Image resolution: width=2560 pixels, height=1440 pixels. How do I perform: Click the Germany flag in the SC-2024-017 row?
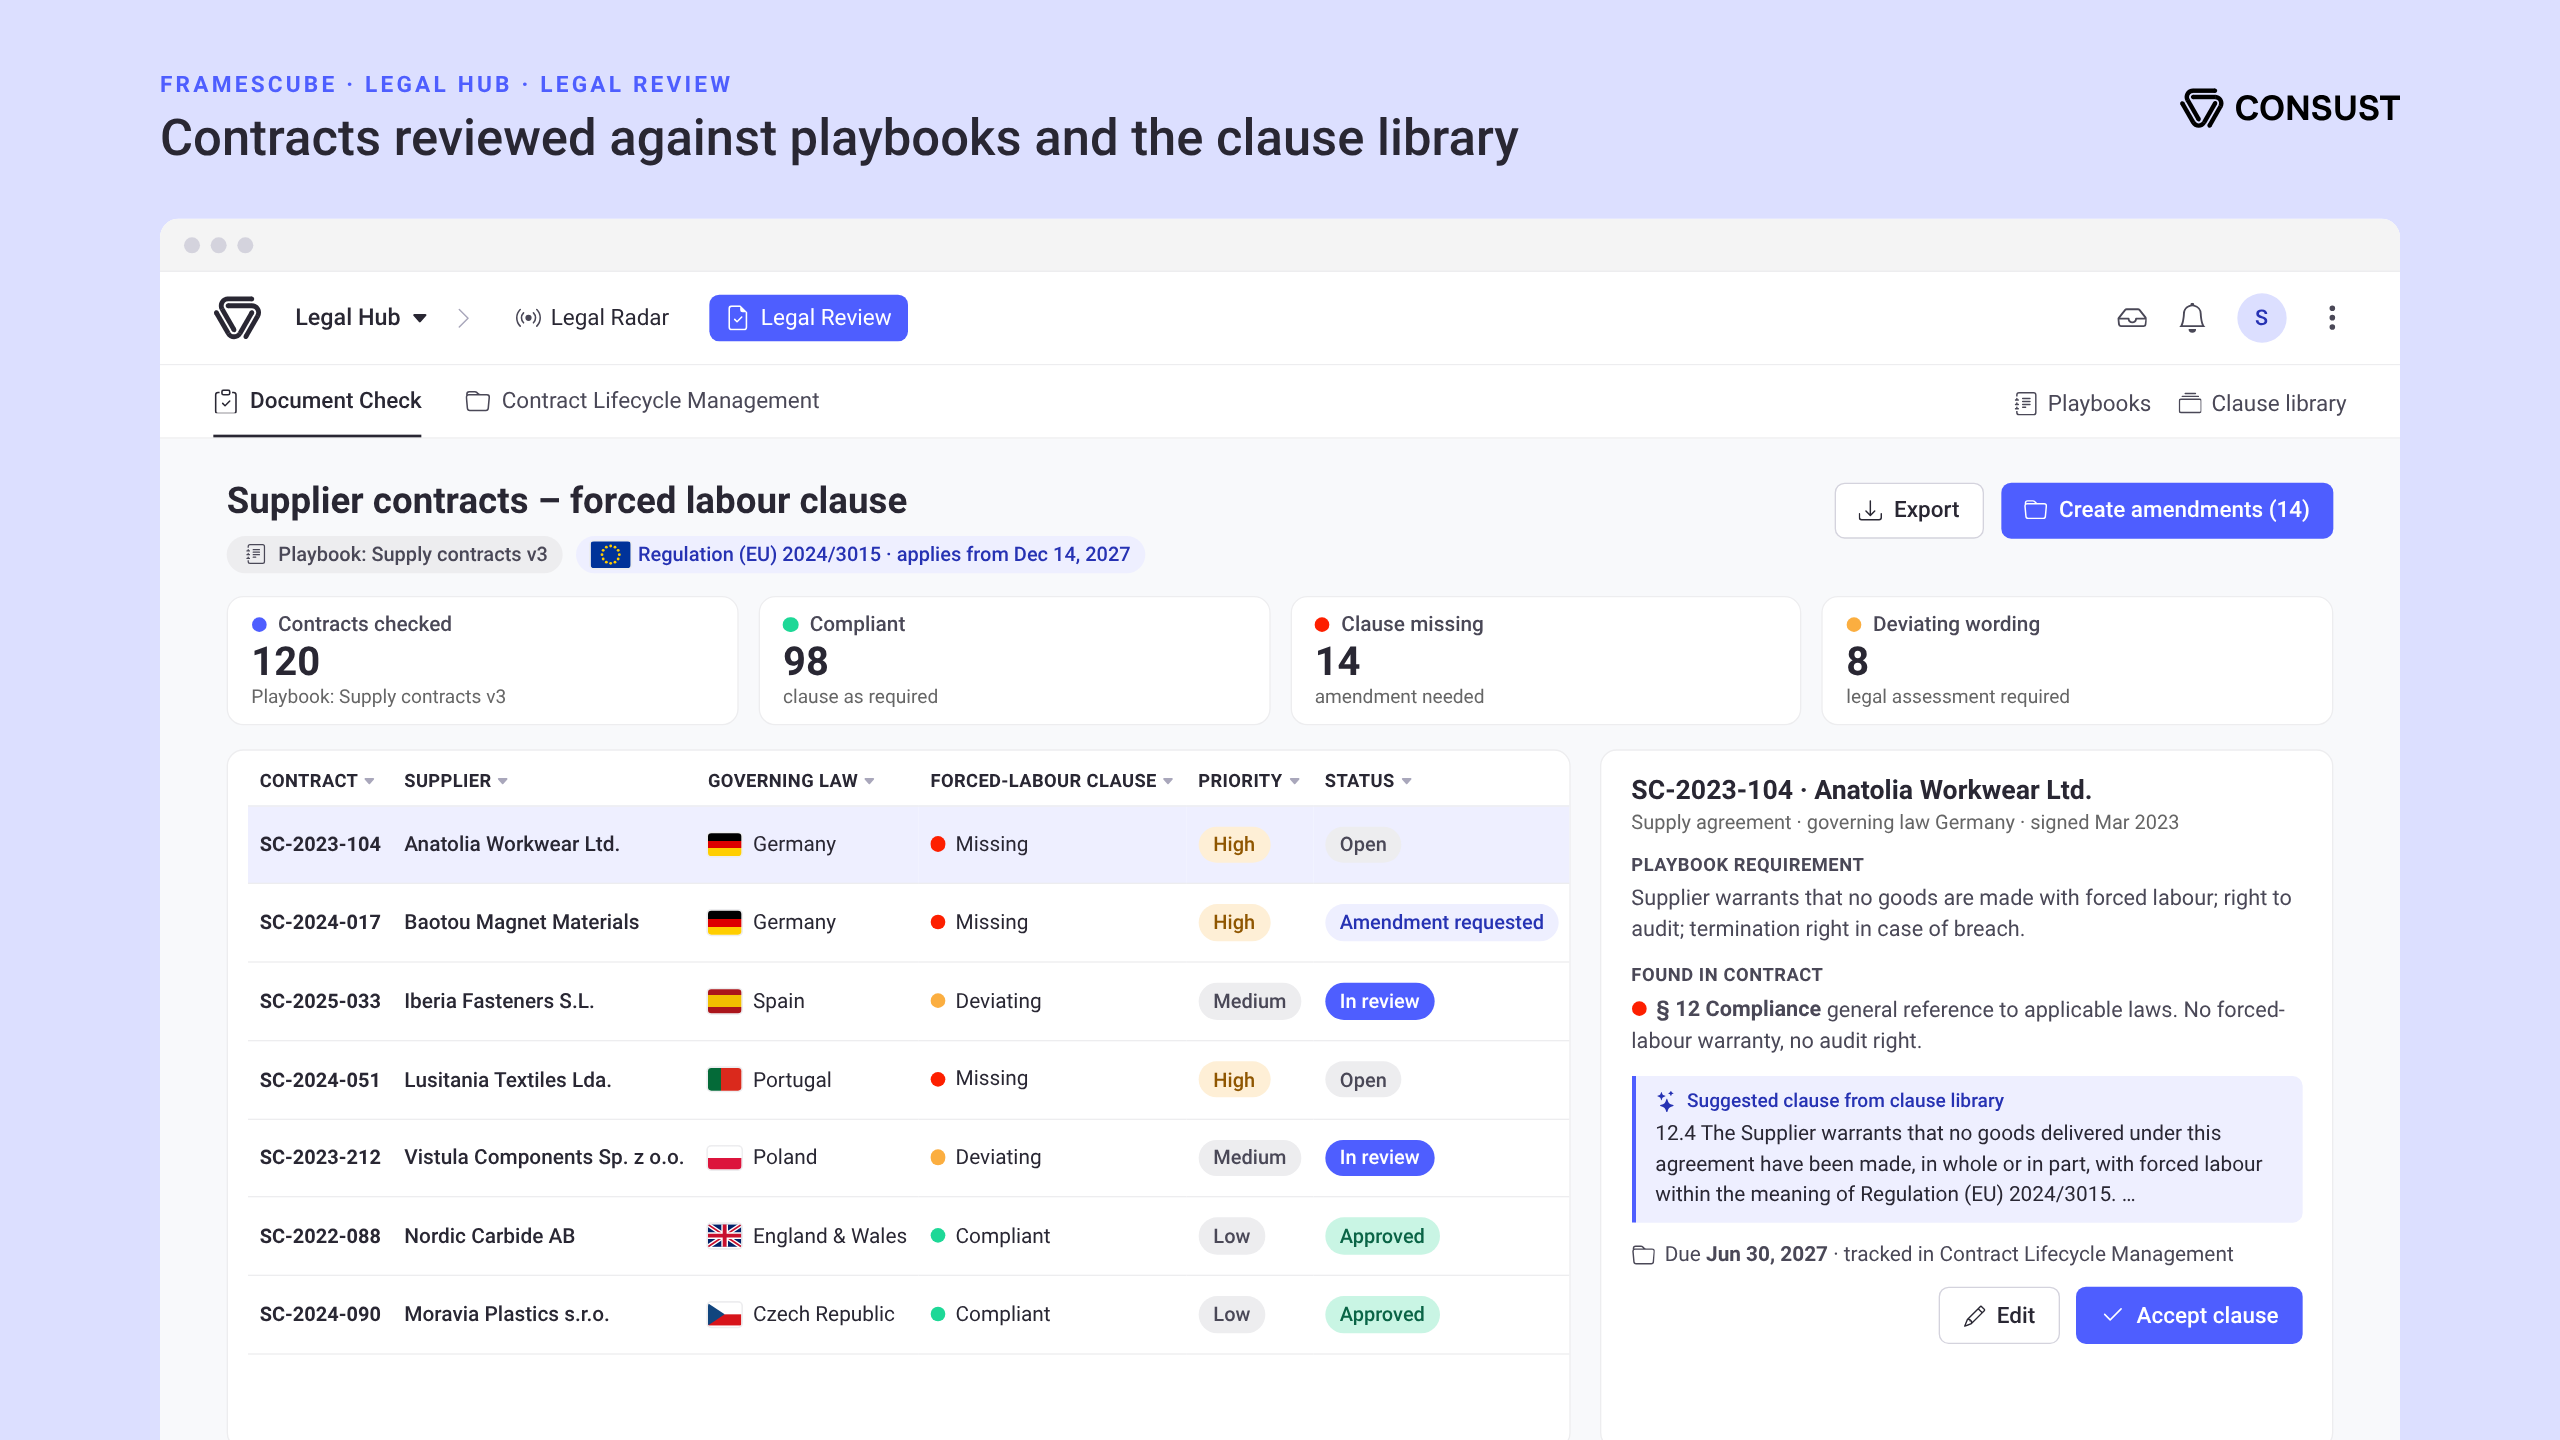724,922
